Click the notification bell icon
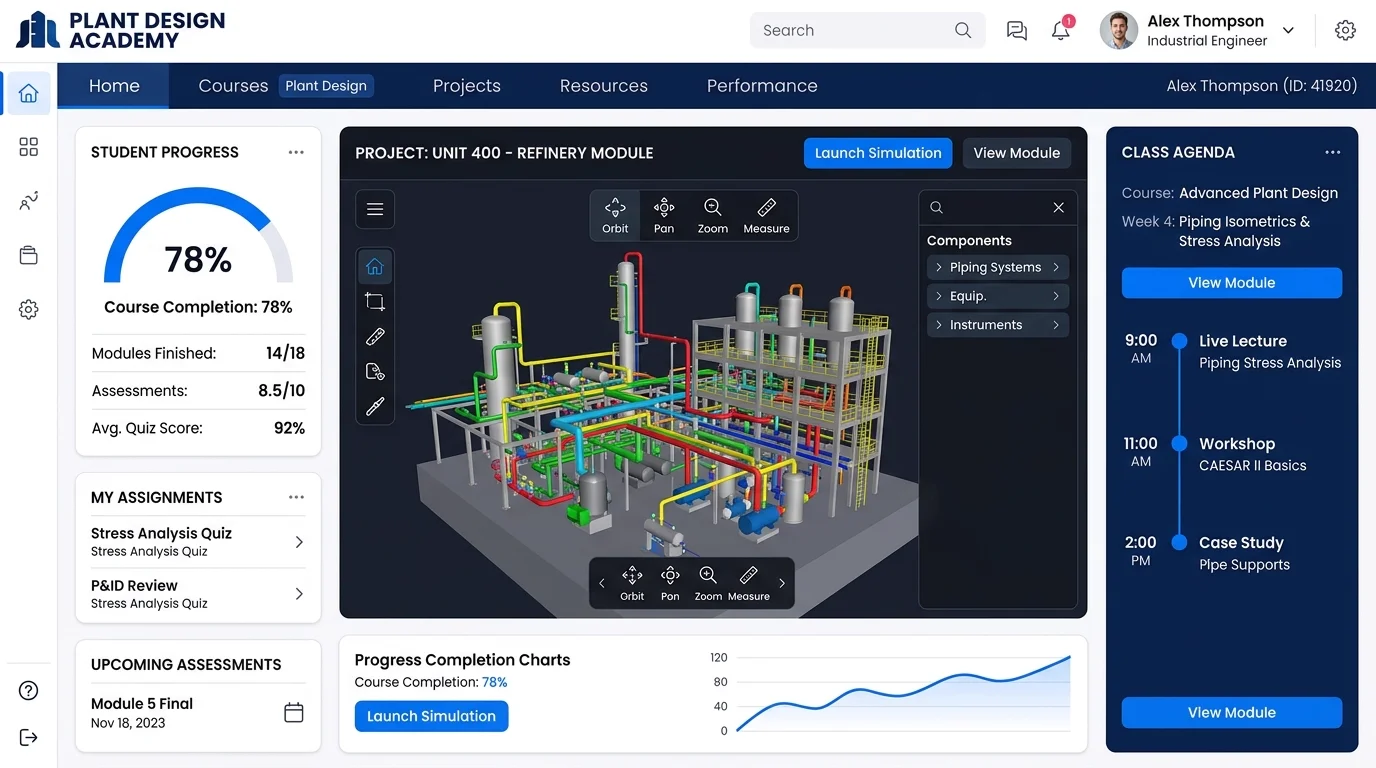 click(x=1061, y=30)
